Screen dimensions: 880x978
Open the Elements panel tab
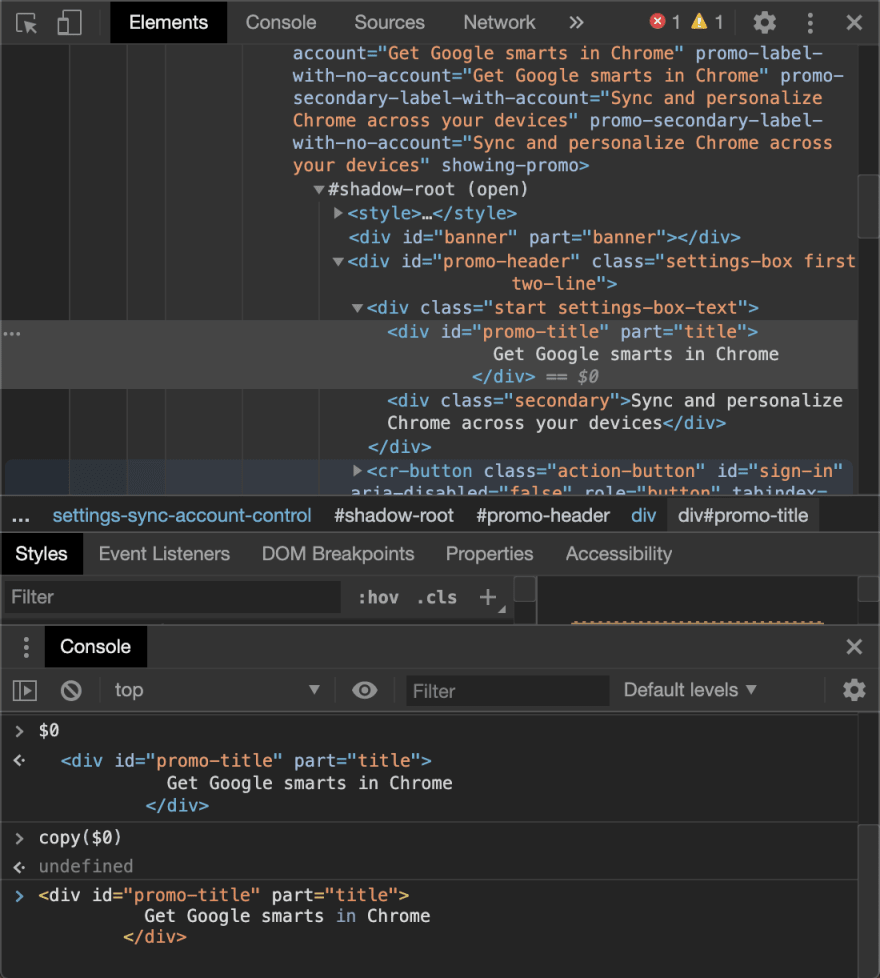[x=168, y=22]
